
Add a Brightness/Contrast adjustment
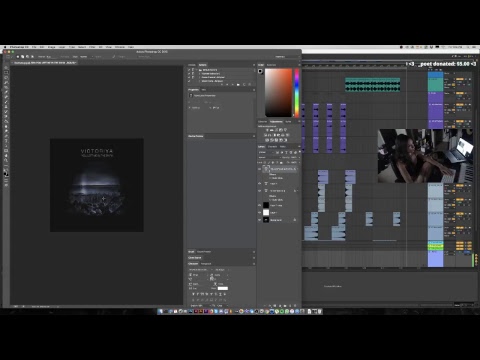(267, 130)
